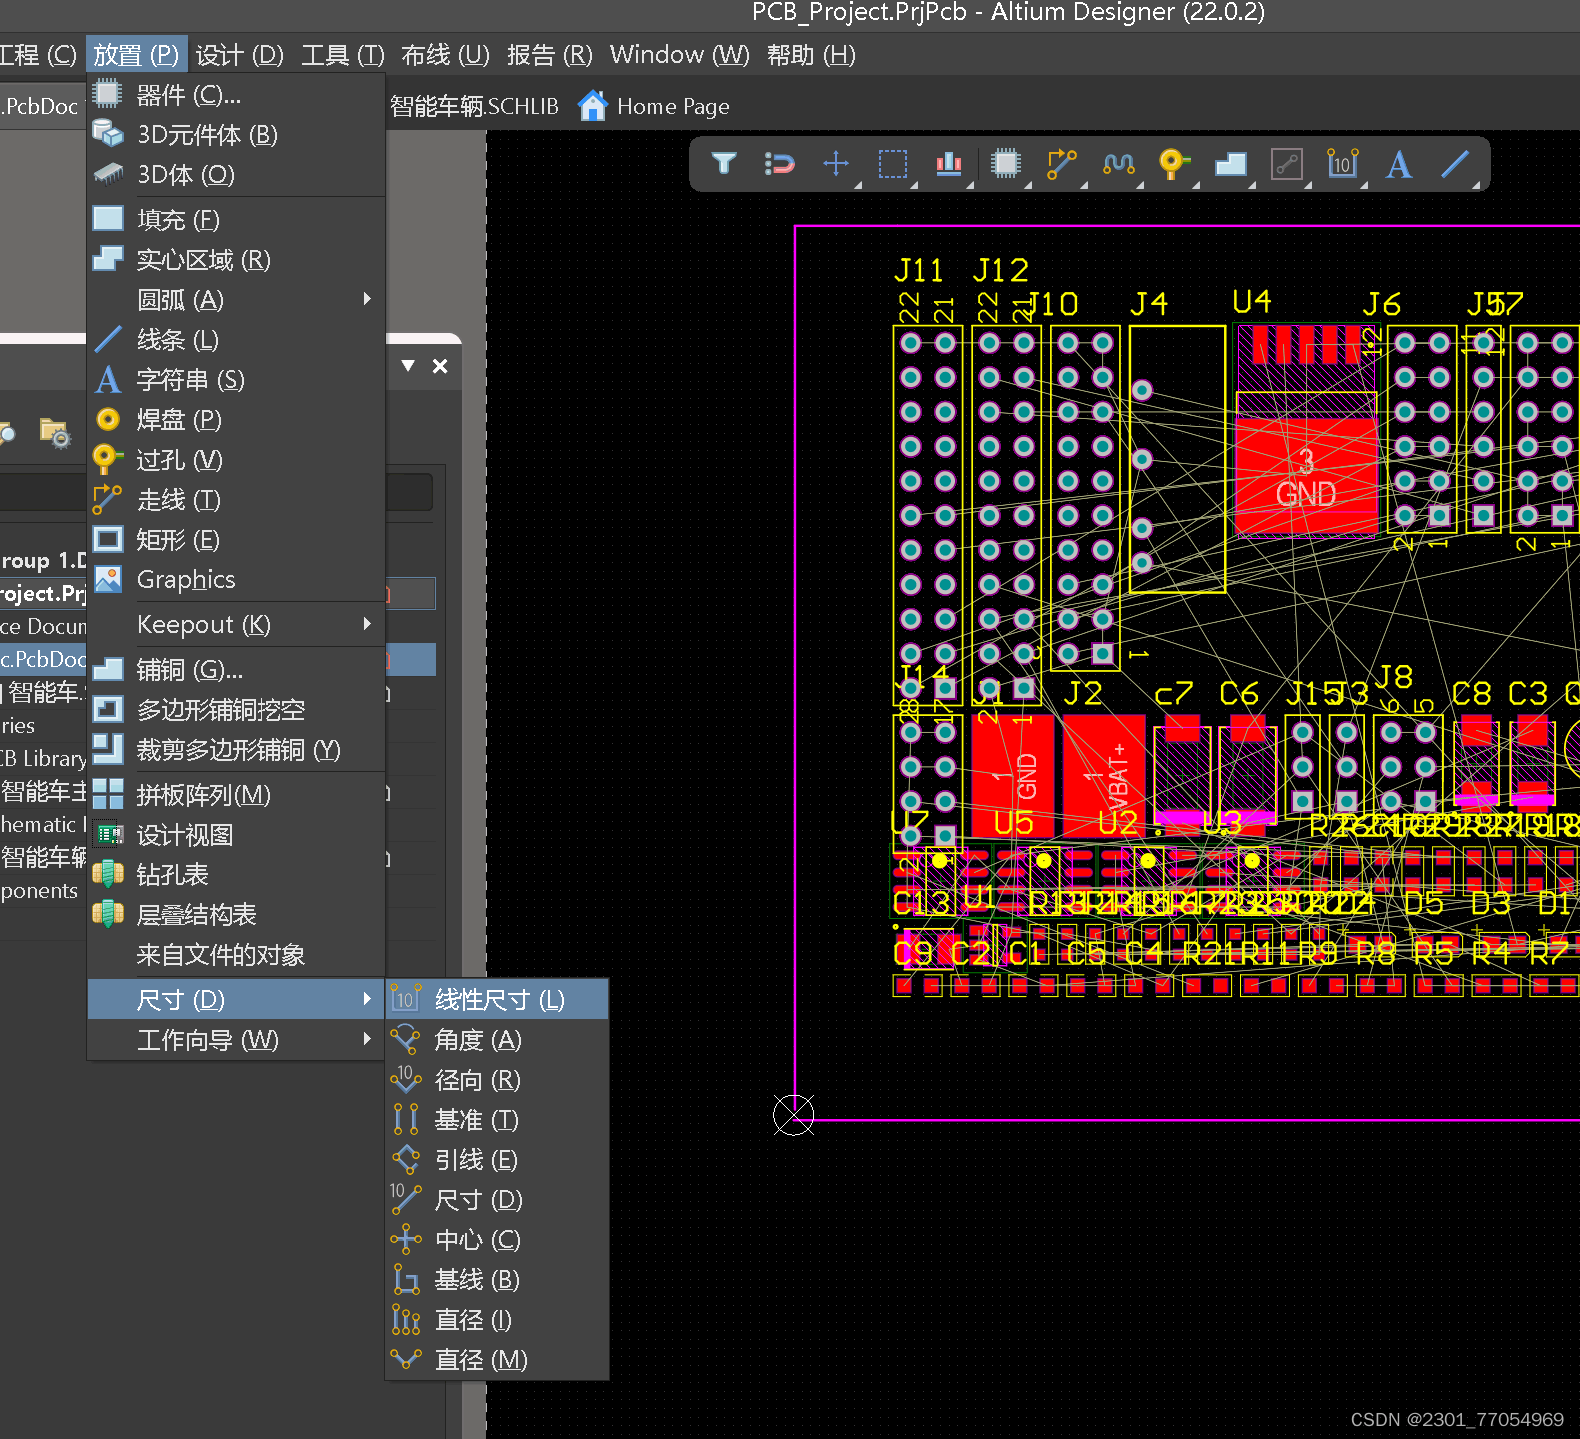Choose 3D体 (O) menu entry
1580x1439 pixels.
tap(236, 175)
